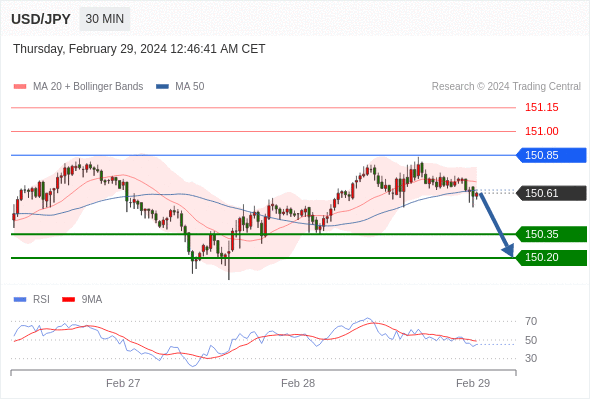The height and width of the screenshot is (400, 590).
Task: Click the Feb 28 date axis label
Action: pos(298,383)
